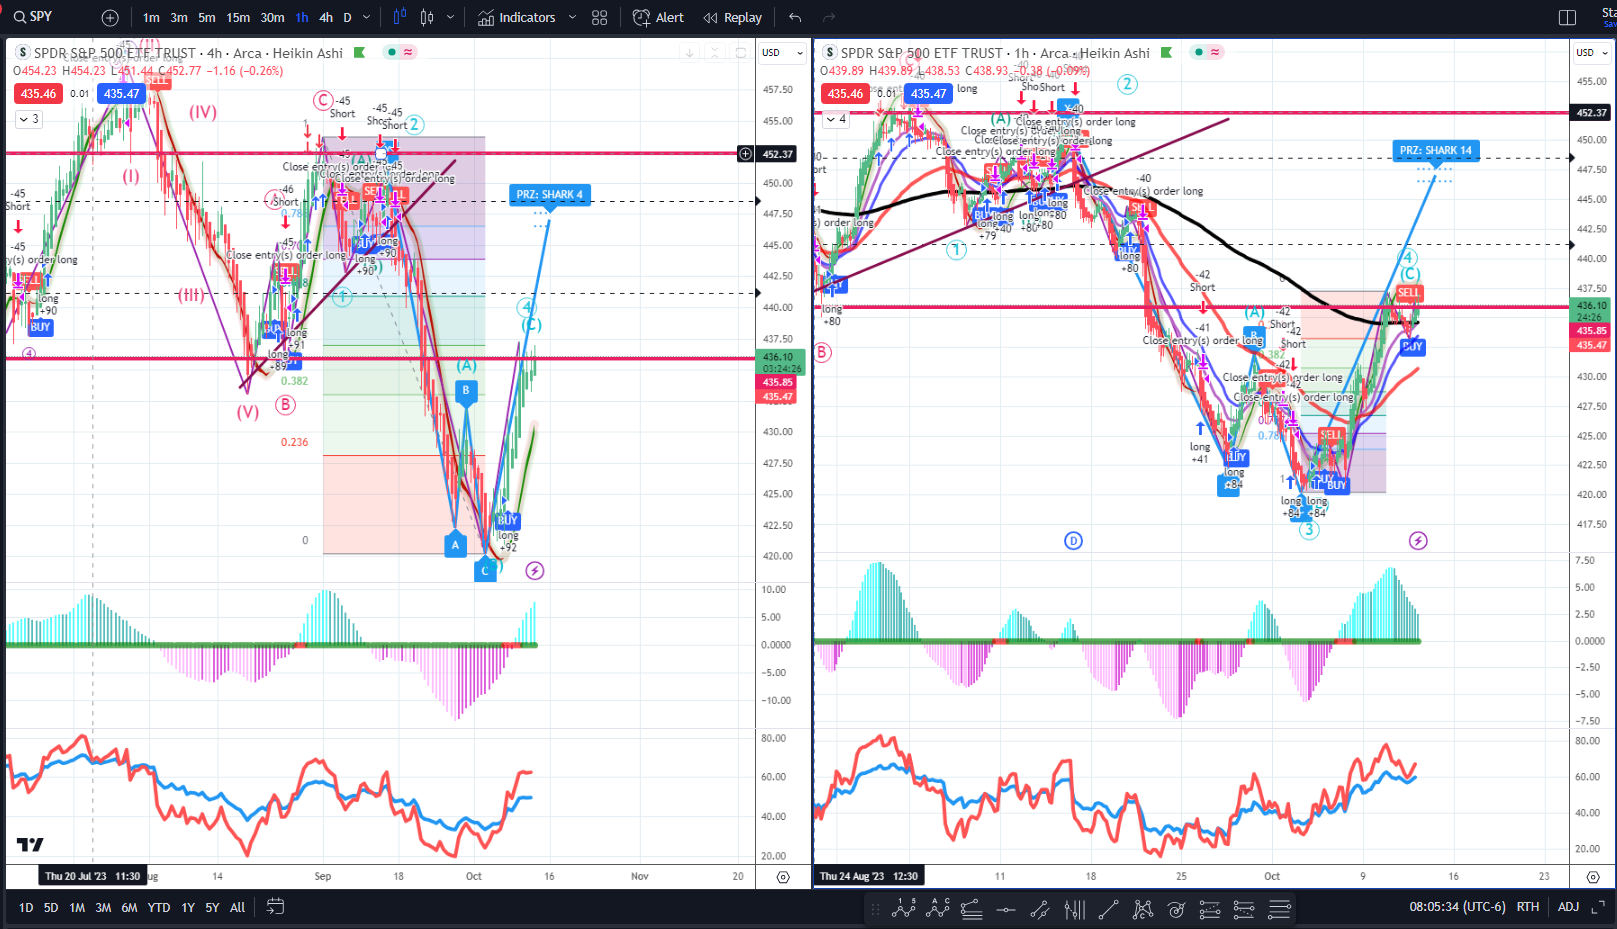
Task: Set range to 1Y
Action: (x=188, y=908)
